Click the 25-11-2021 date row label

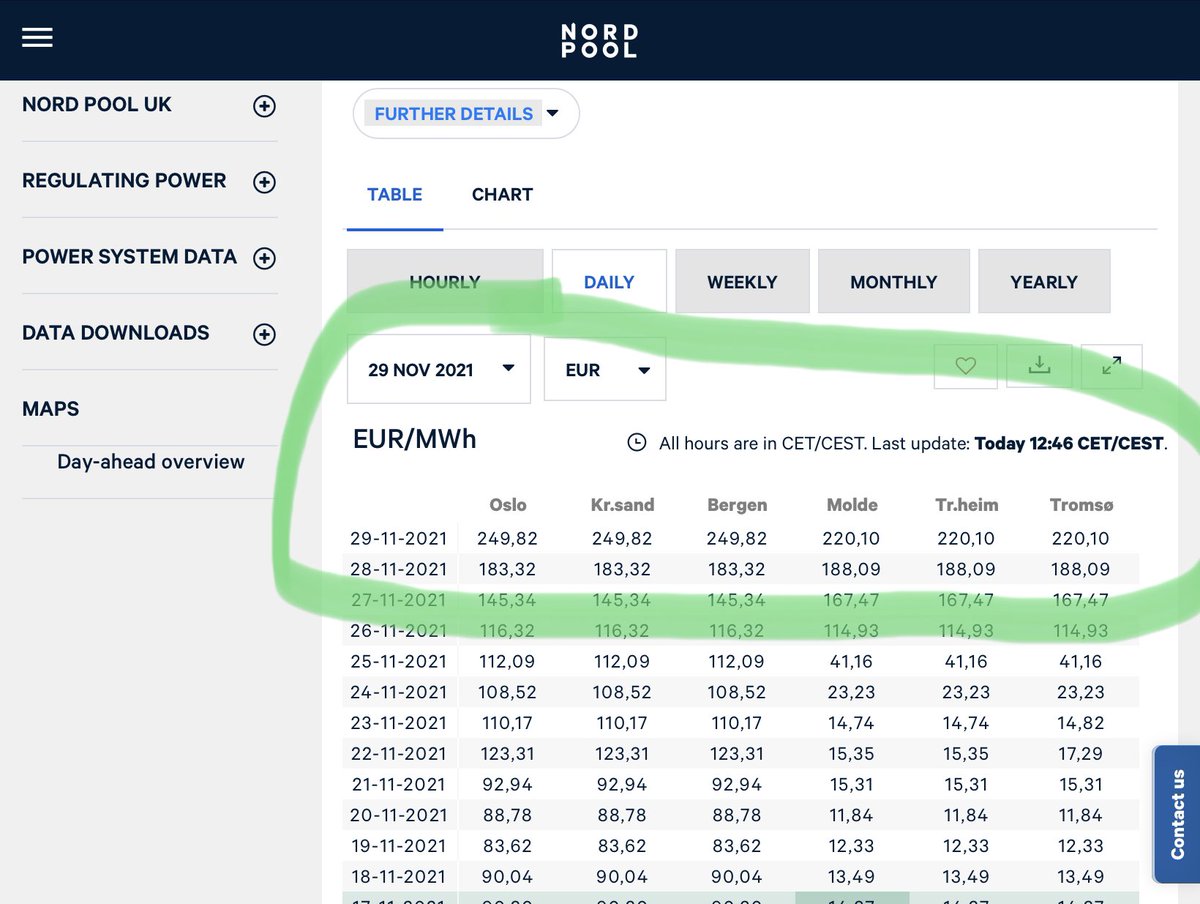click(x=398, y=661)
